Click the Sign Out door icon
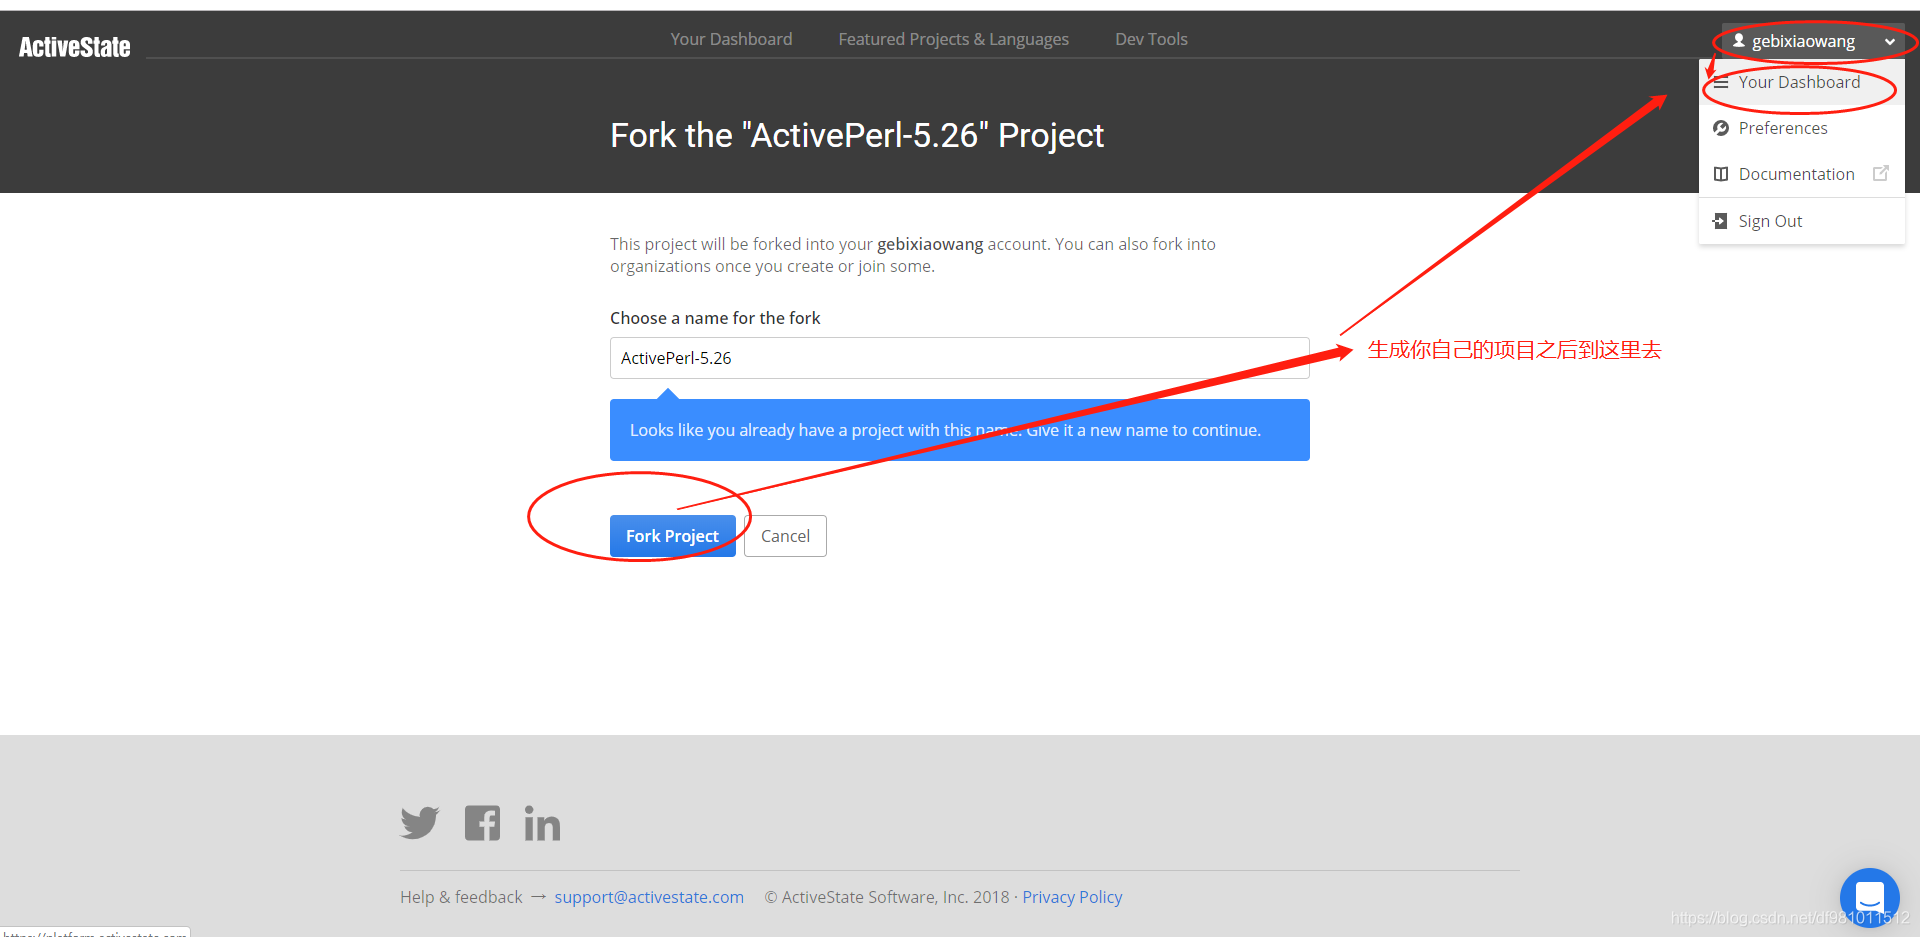1920x937 pixels. coord(1720,221)
